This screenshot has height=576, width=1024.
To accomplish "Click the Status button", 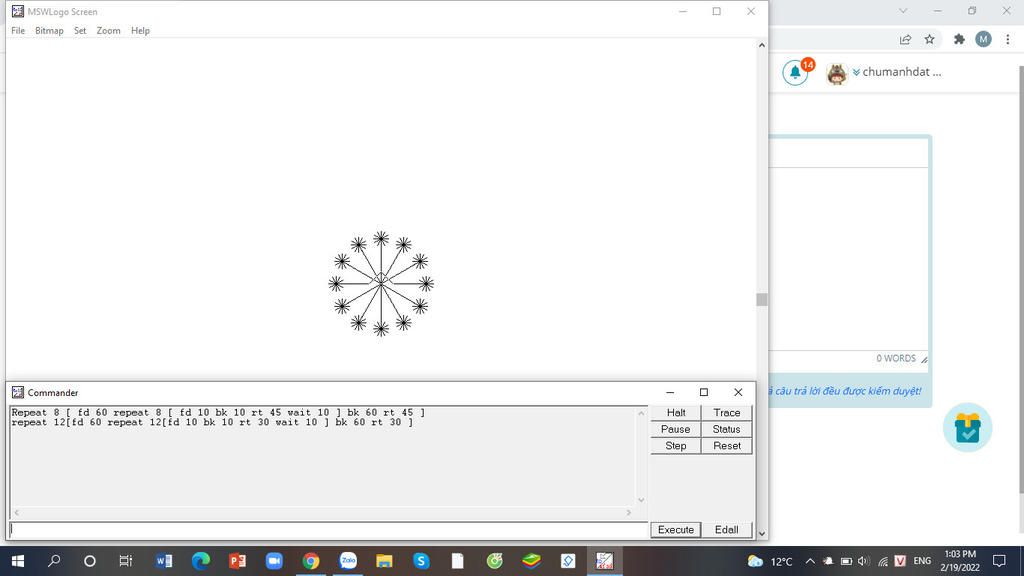I will pyautogui.click(x=726, y=429).
